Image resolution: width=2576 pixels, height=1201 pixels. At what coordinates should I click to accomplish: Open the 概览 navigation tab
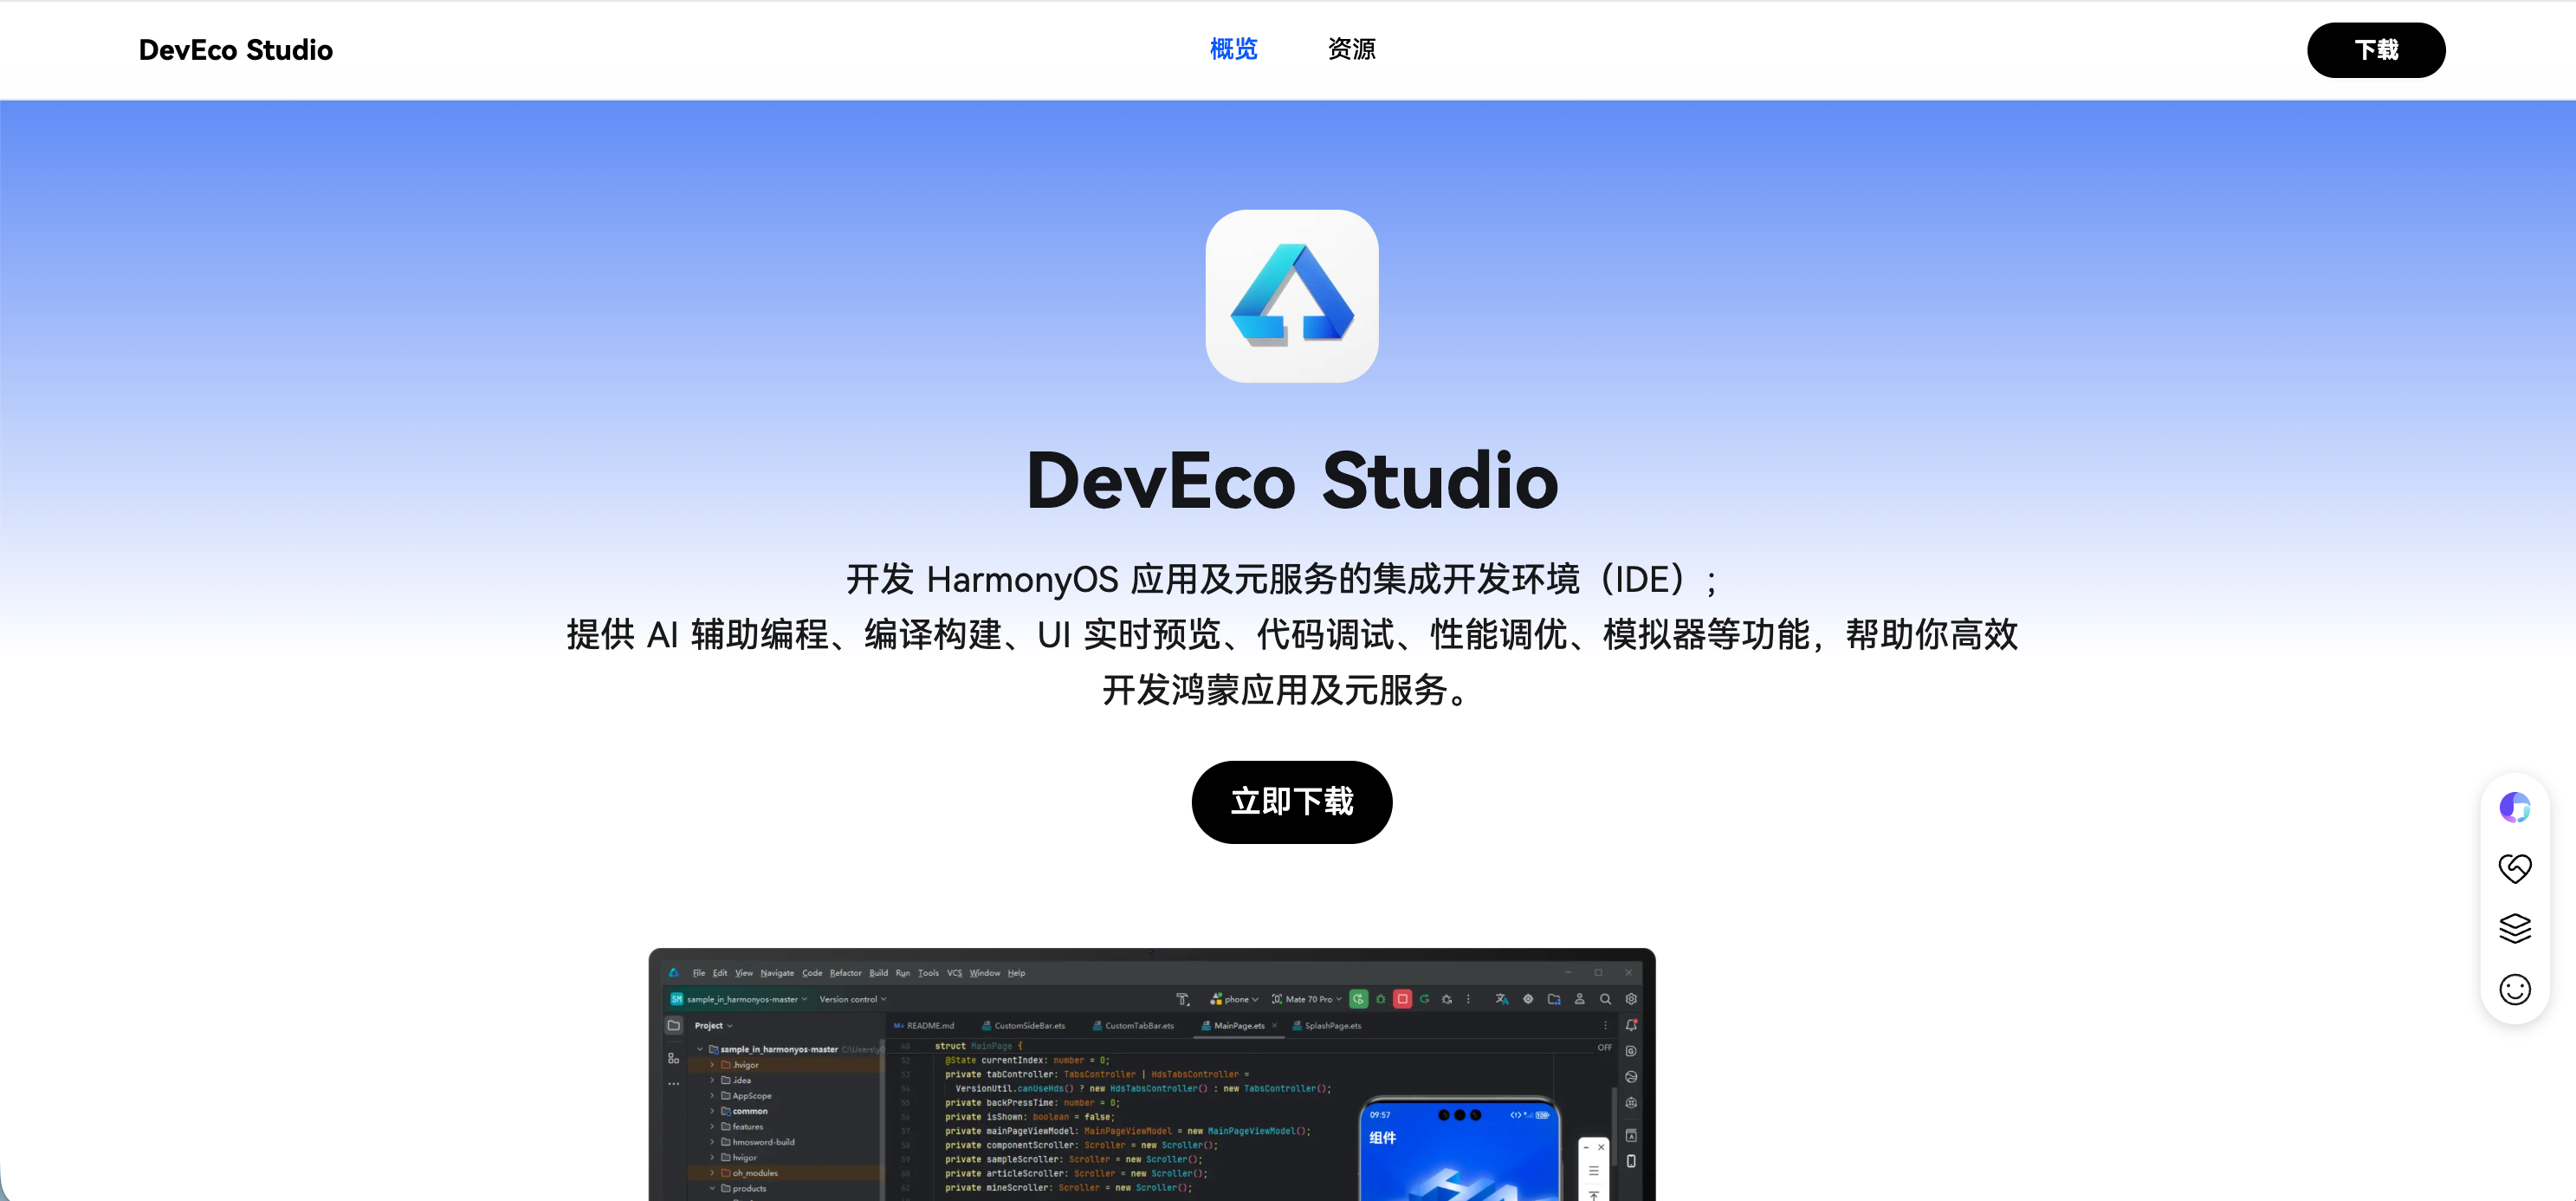(x=1233, y=49)
